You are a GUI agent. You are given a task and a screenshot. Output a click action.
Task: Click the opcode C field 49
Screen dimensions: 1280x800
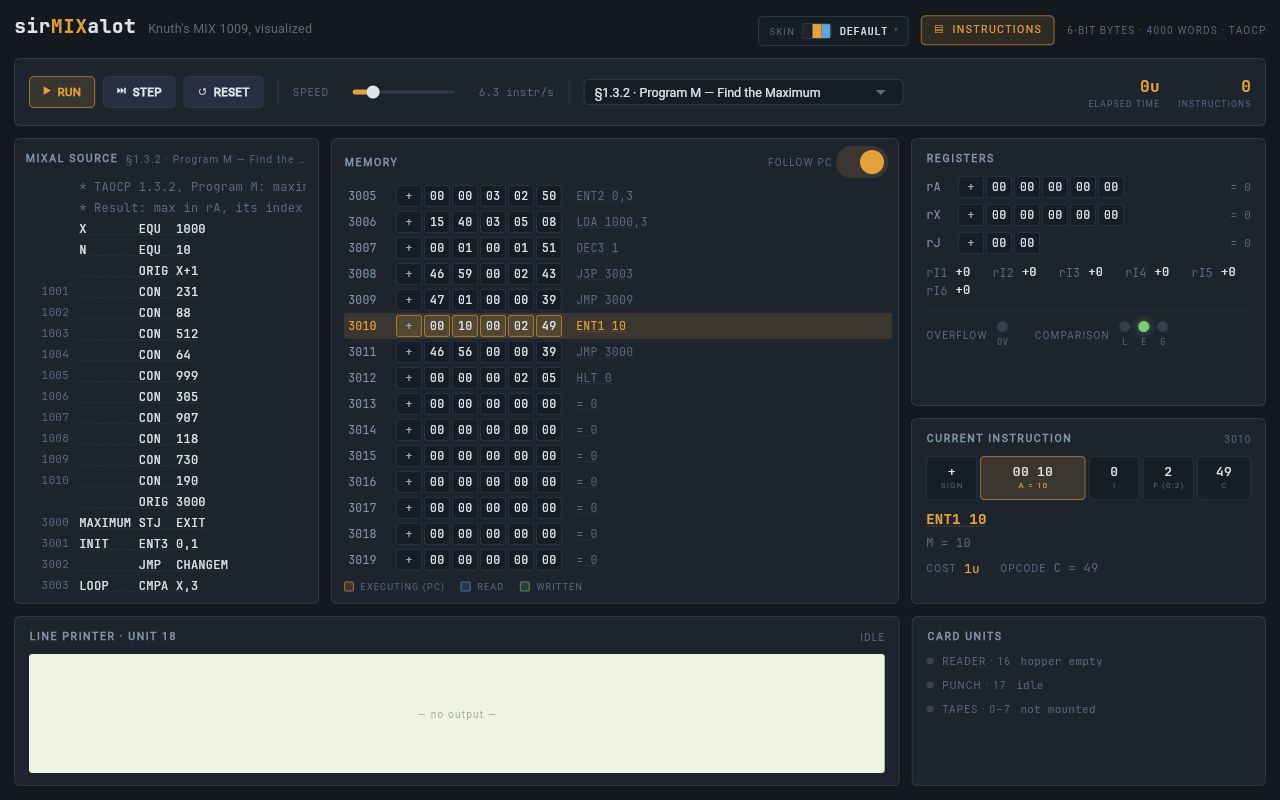pos(1224,478)
